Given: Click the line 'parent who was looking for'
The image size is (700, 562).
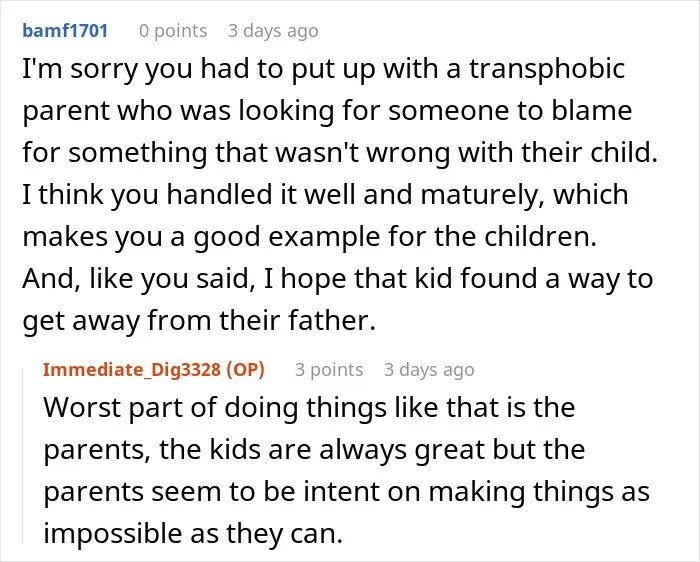Looking at the screenshot, I should (x=327, y=111).
